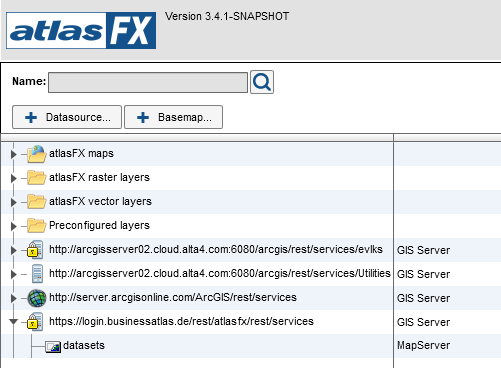Image resolution: width=501 pixels, height=368 pixels.
Task: Expand the evlks services server node
Action: 13,250
